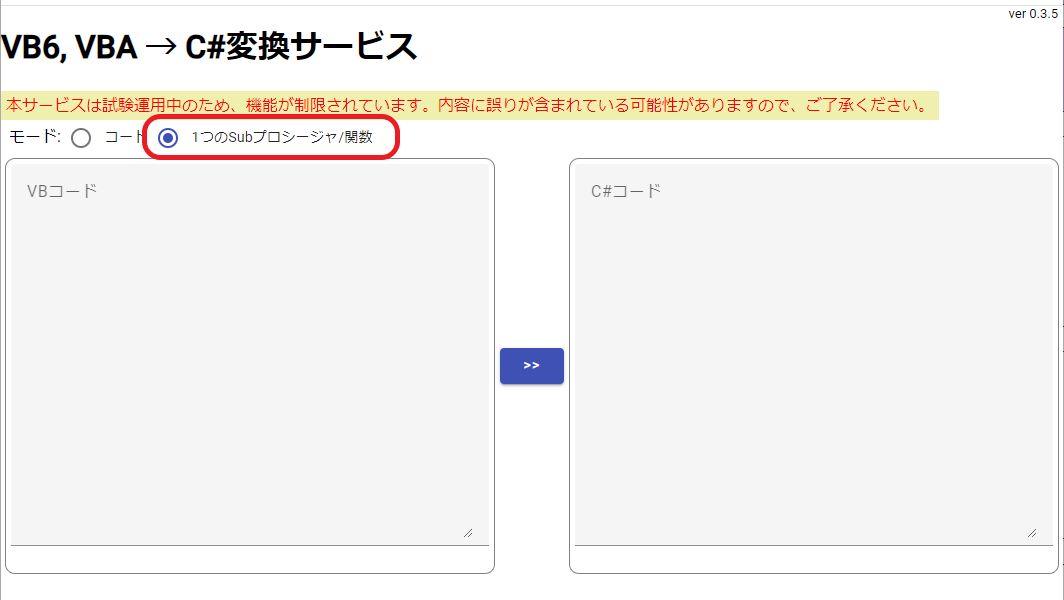The width and height of the screenshot is (1064, 600).
Task: Select the 1つのSubプロシージャ/関数 mode option
Action: (166, 138)
